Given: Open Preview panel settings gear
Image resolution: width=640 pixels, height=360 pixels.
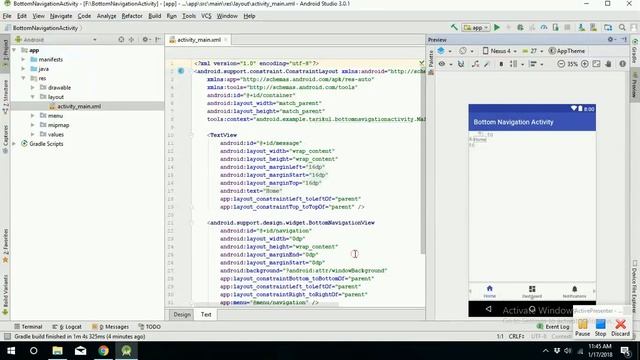Looking at the screenshot, I should (x=611, y=40).
